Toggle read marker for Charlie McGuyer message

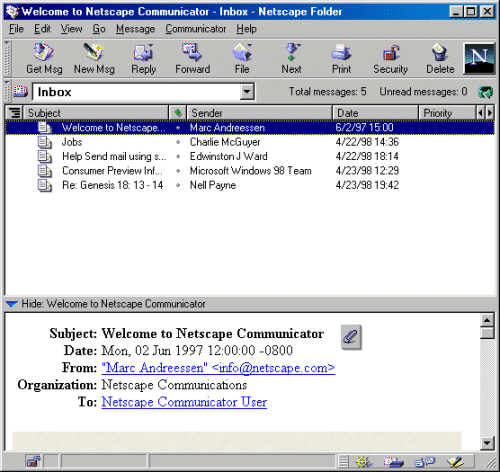178,142
